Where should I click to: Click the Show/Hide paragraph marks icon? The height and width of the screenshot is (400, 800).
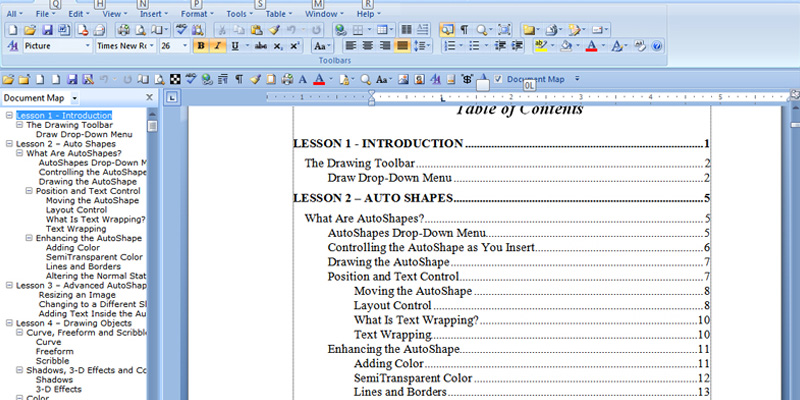click(463, 30)
